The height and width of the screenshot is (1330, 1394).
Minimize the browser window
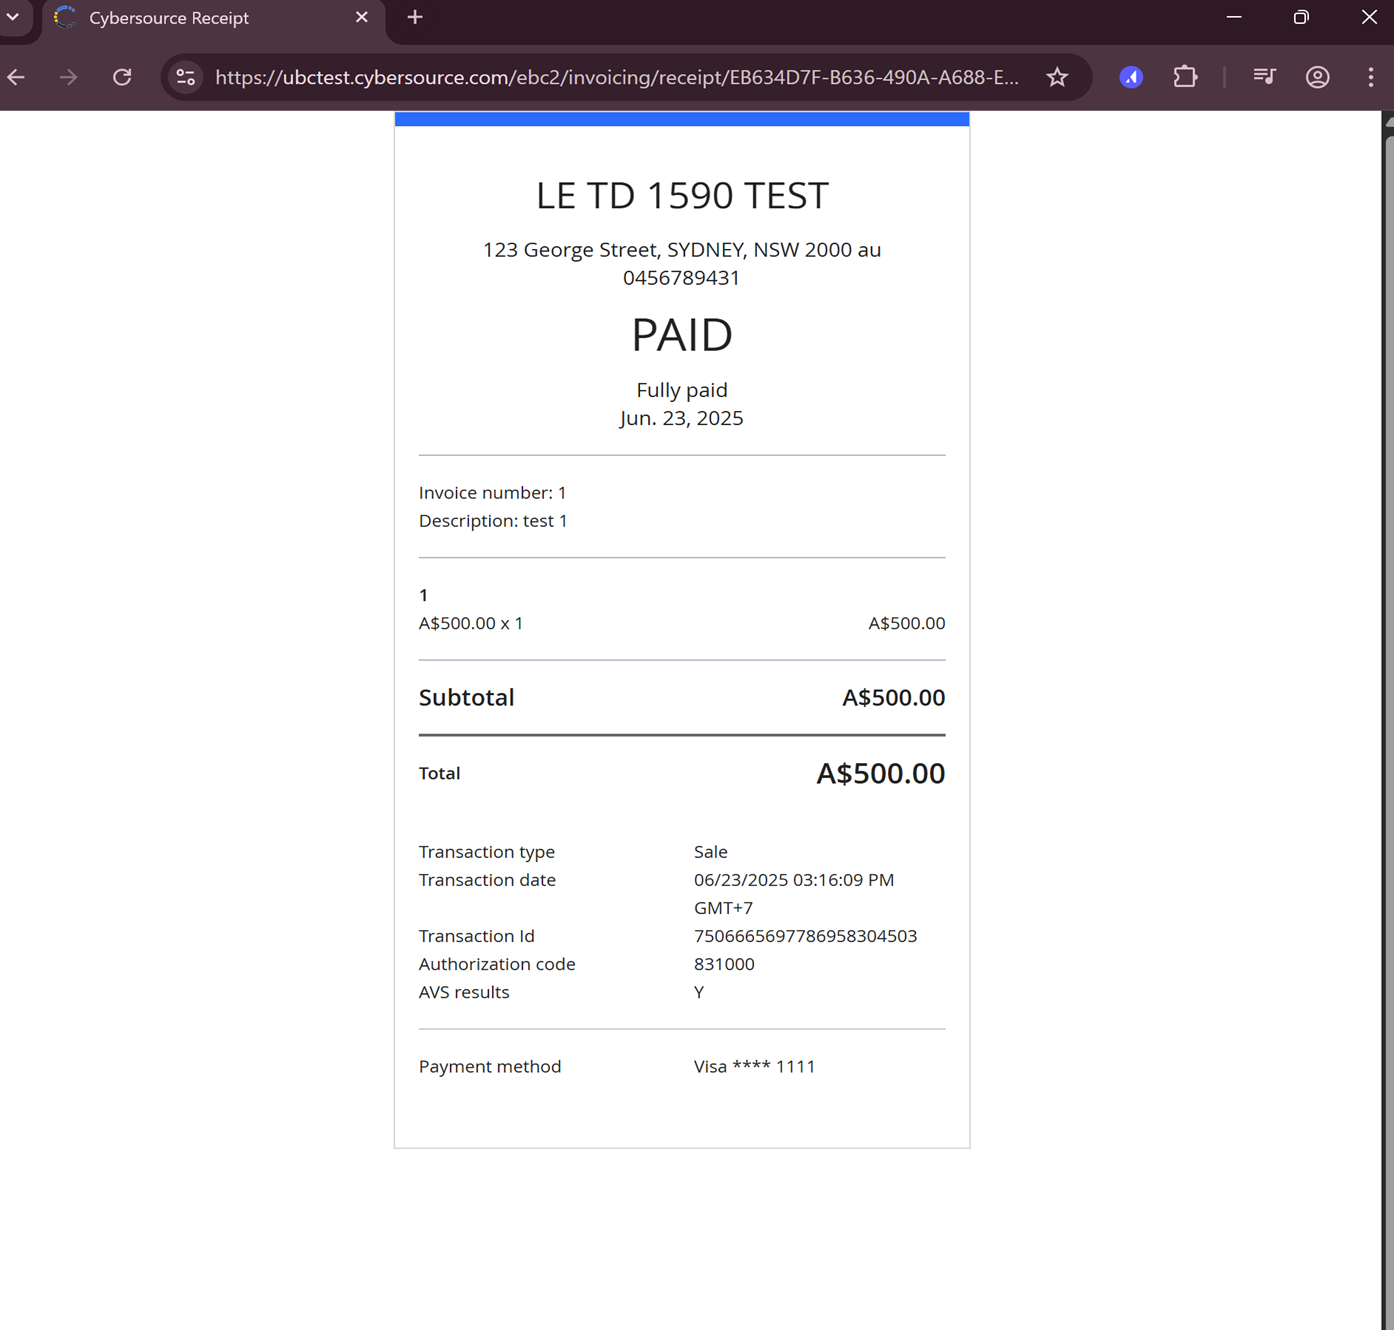[1234, 17]
